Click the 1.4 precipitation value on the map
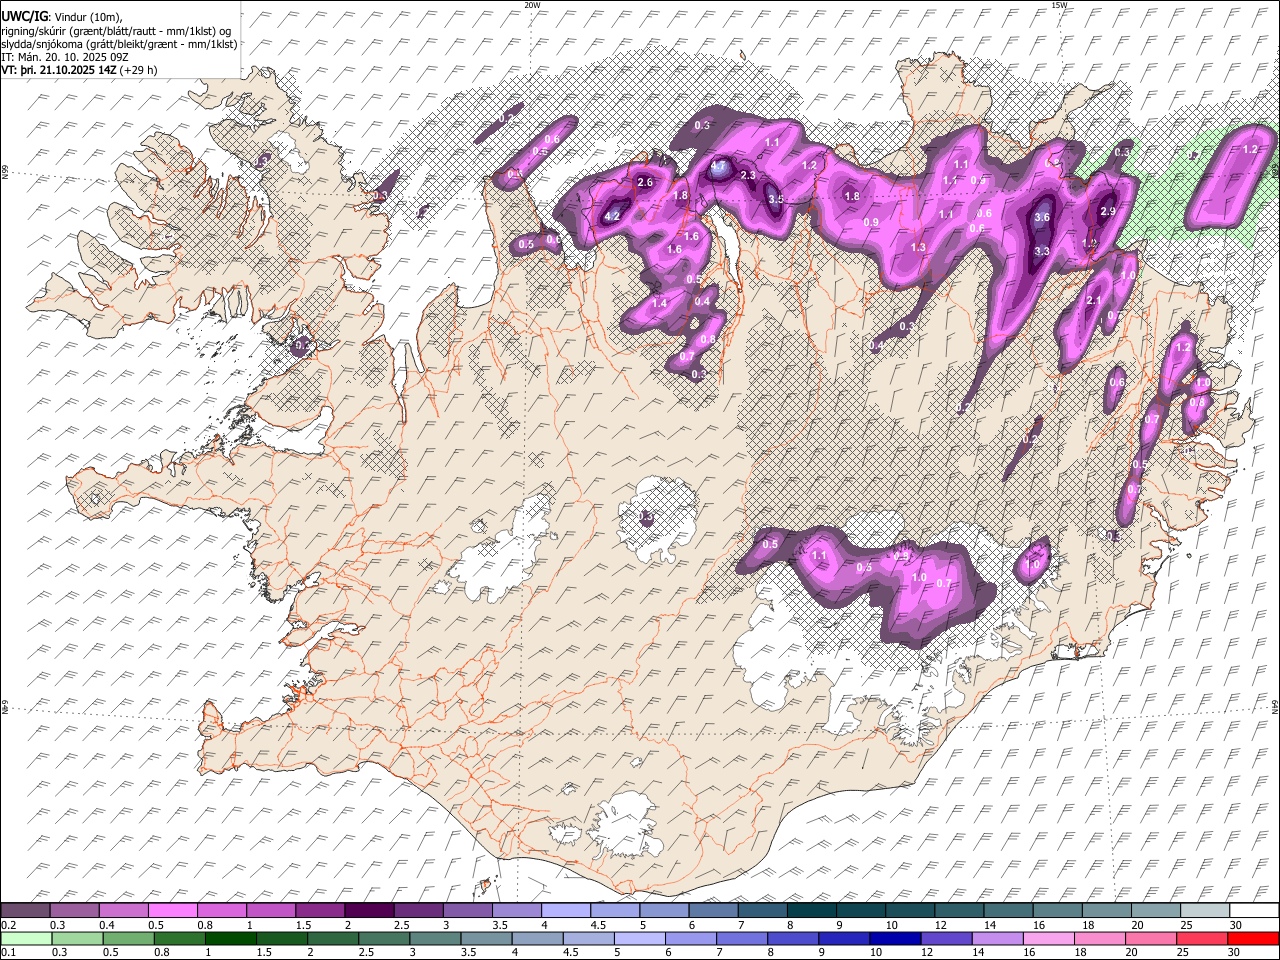This screenshot has height=960, width=1280. [x=659, y=303]
